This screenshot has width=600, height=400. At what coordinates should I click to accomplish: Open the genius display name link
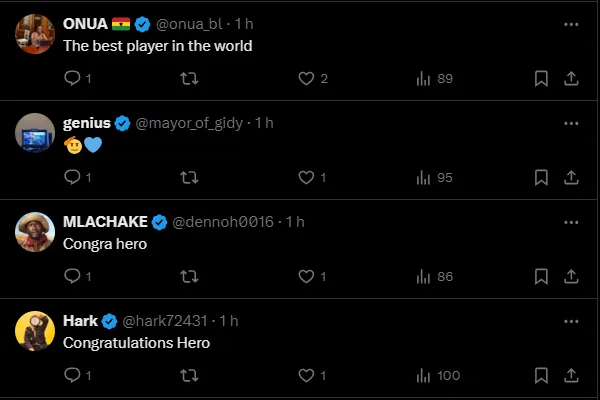click(x=86, y=123)
